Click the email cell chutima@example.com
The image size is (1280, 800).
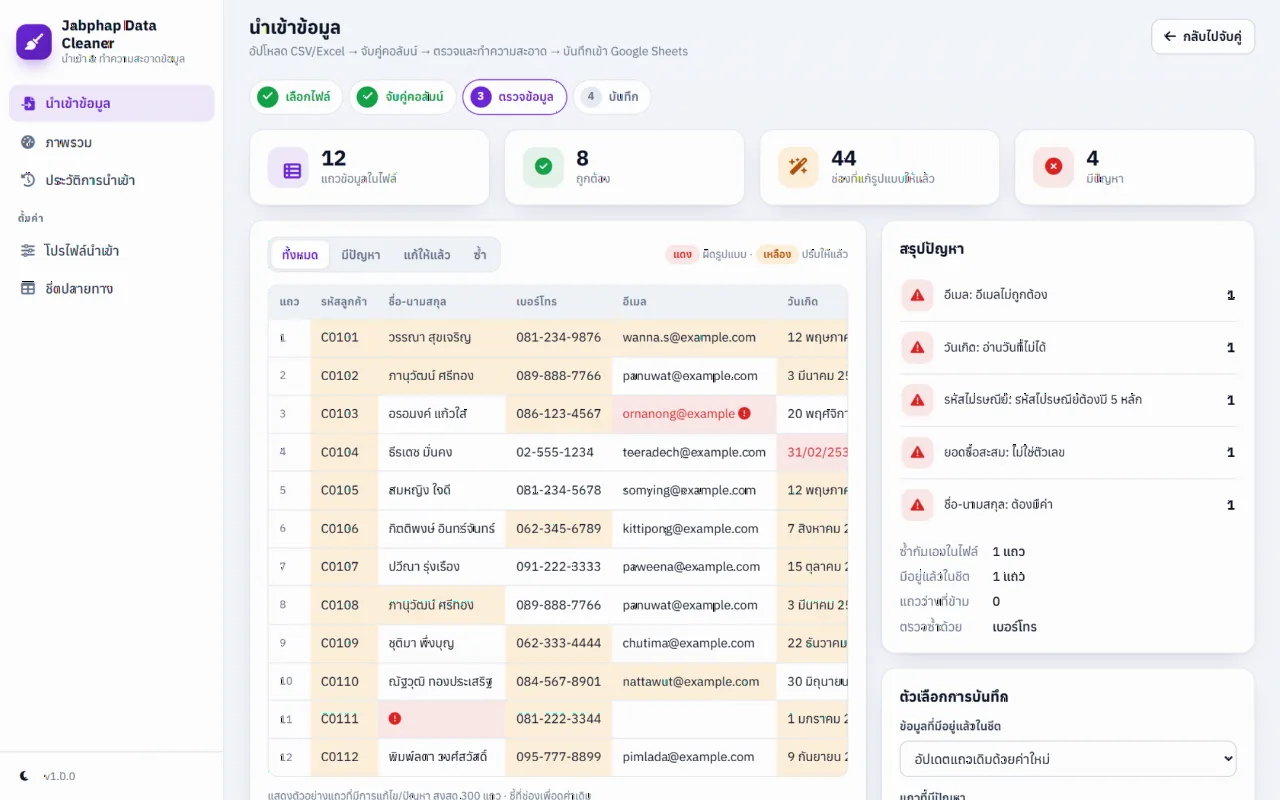click(695, 643)
